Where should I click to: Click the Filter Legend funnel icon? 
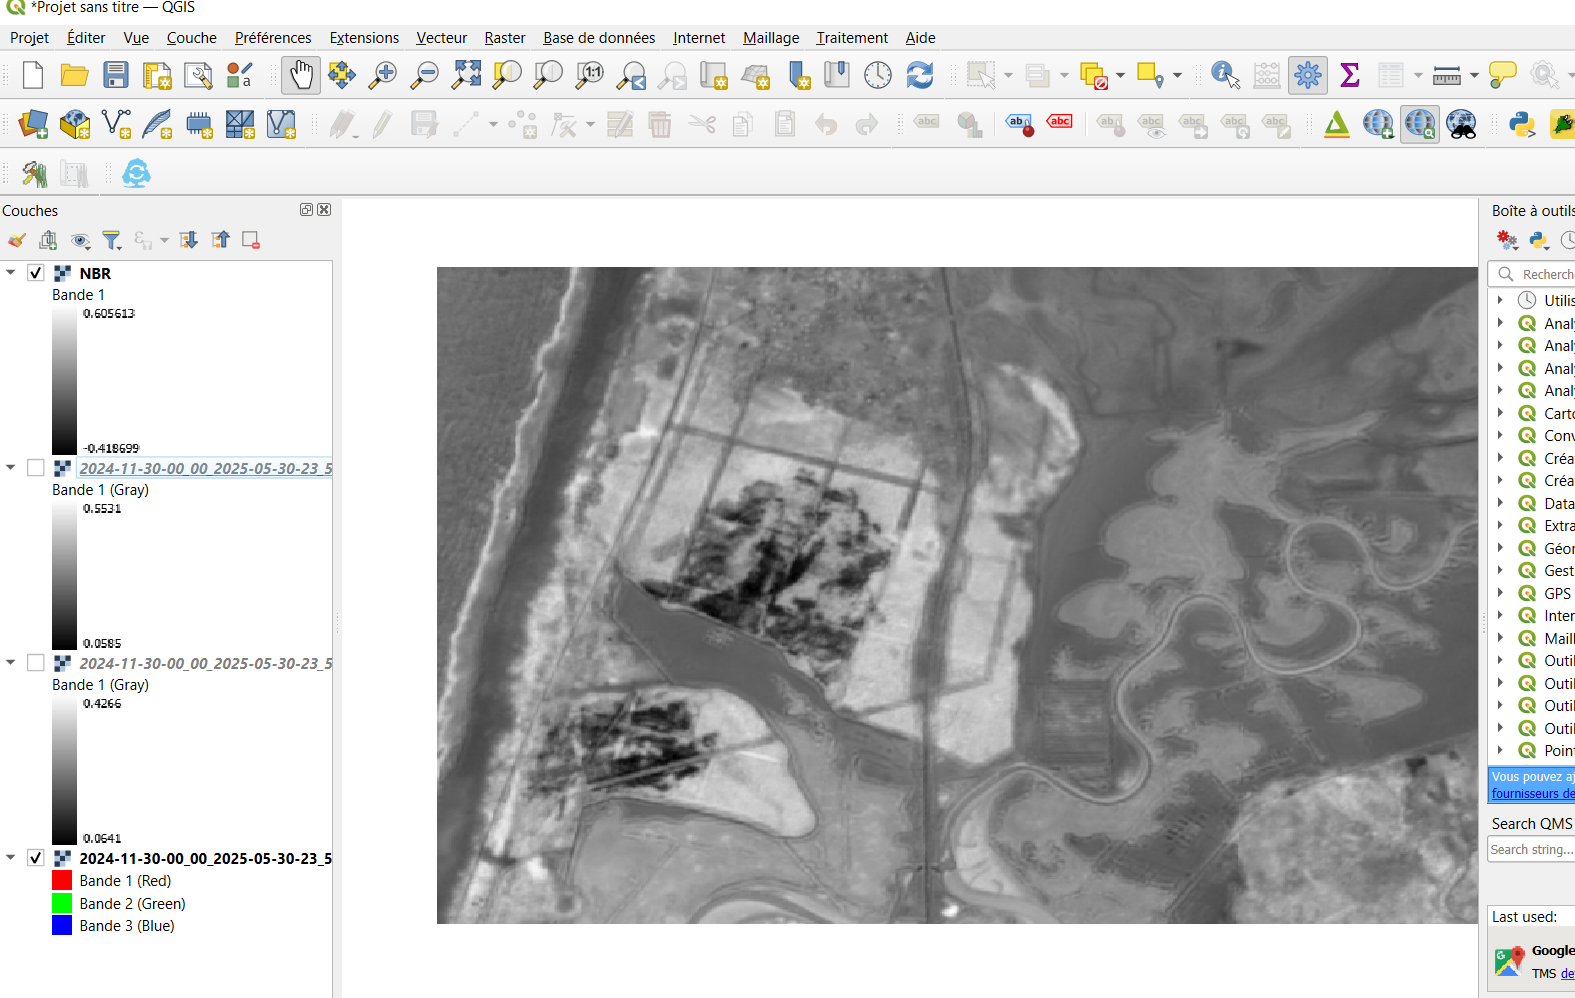point(112,240)
